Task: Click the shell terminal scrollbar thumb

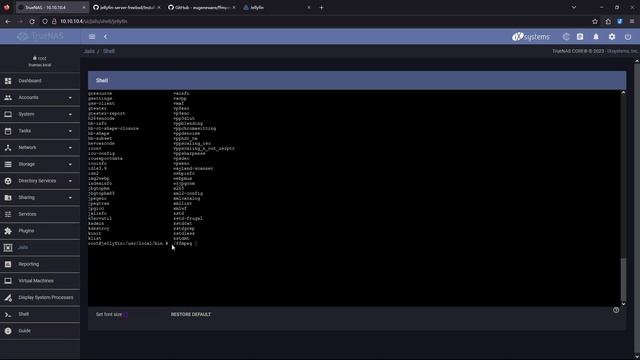Action: tap(623, 280)
